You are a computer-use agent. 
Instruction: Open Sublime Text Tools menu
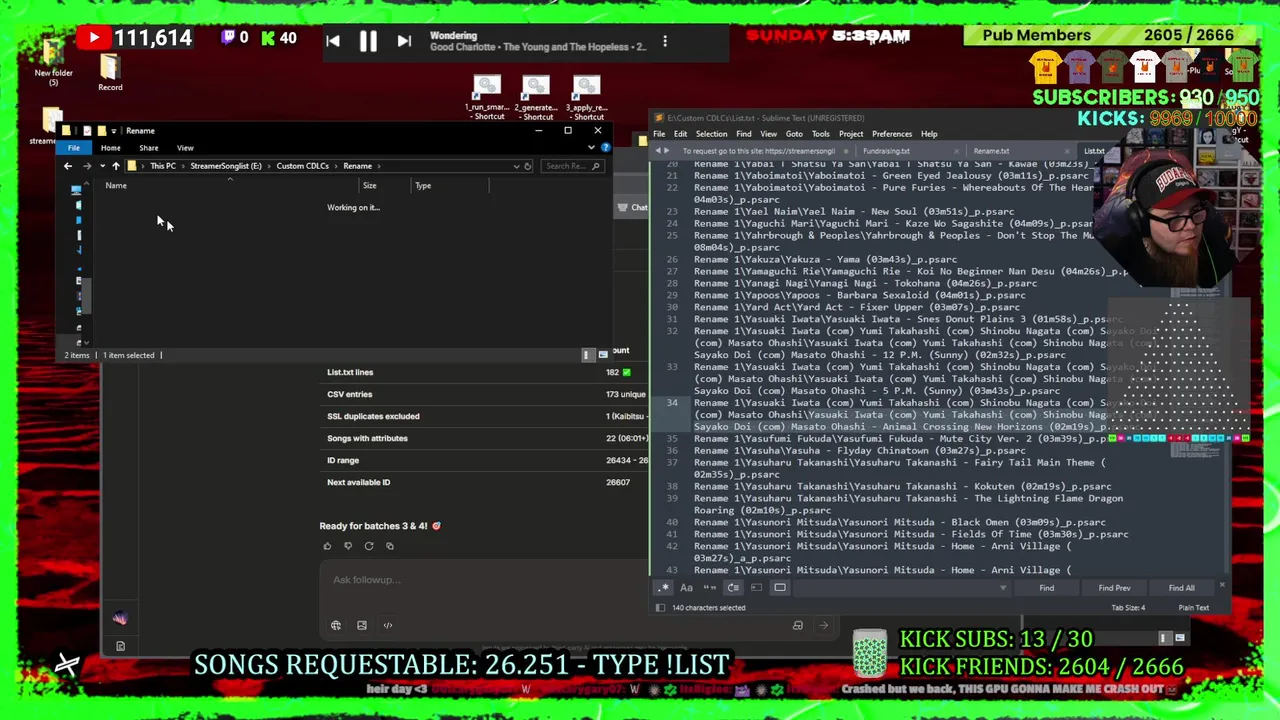(820, 134)
